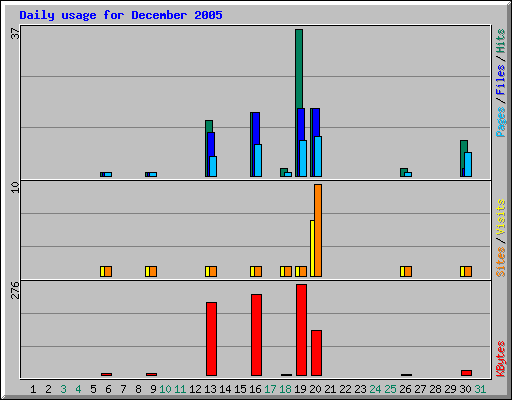Viewport: 512px width, 400px height.
Task: Click the 'Hits' legend label
Action: pyautogui.click(x=500, y=41)
